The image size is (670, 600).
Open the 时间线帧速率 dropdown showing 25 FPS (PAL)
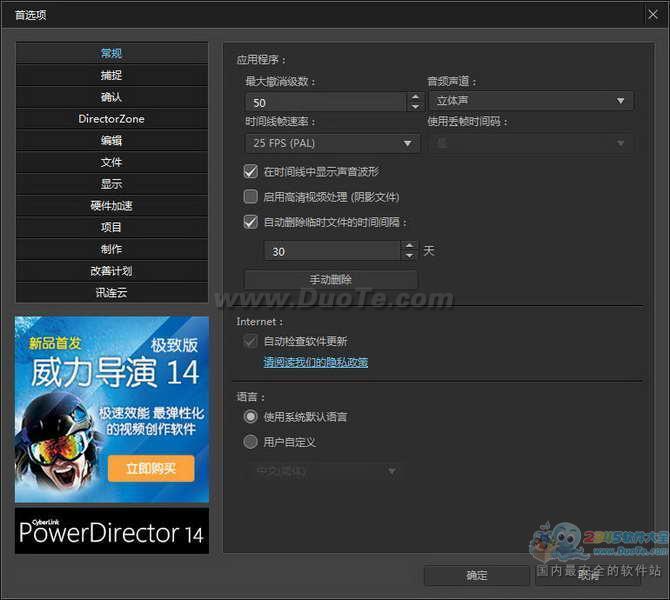coord(332,143)
